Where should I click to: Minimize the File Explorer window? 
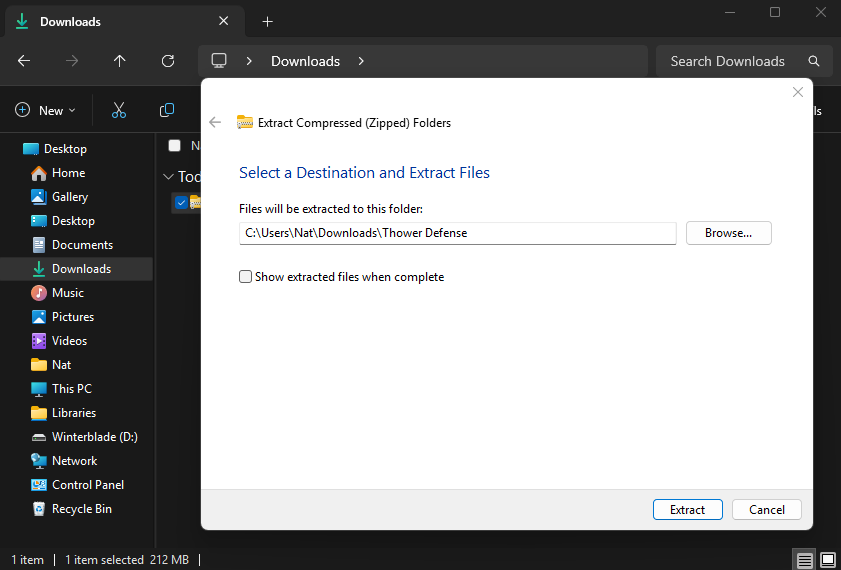click(729, 12)
